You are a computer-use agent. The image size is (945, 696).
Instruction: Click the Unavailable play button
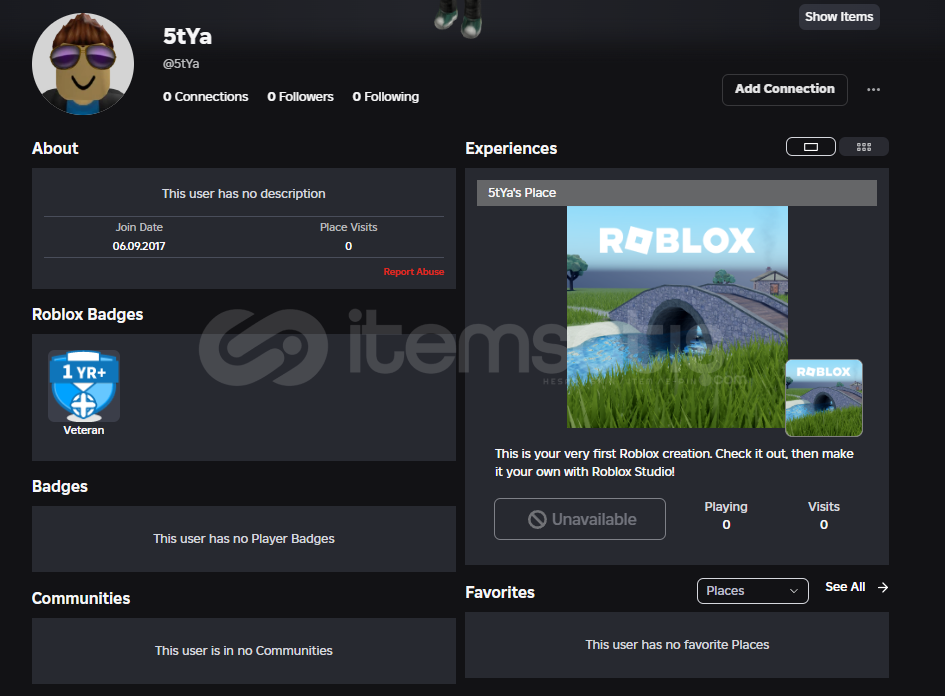pos(580,519)
